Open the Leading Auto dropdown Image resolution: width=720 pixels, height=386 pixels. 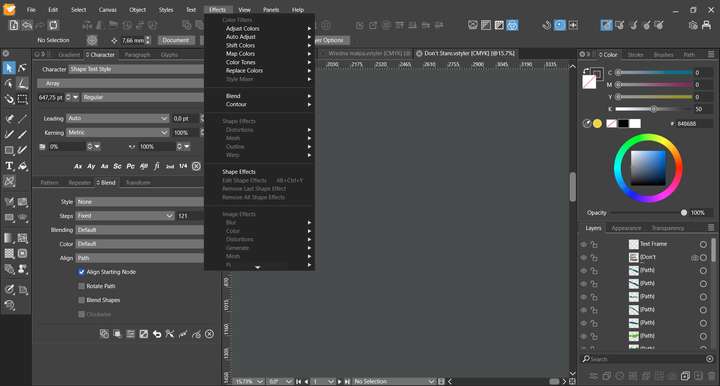118,118
